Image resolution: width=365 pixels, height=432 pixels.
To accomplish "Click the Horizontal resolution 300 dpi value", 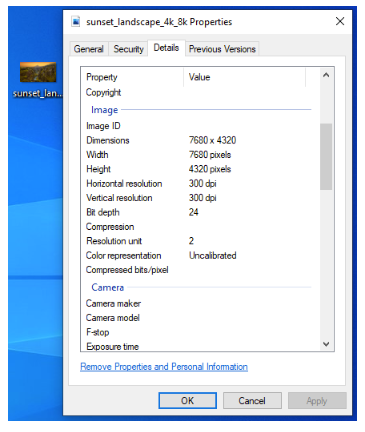I will 203,183.
